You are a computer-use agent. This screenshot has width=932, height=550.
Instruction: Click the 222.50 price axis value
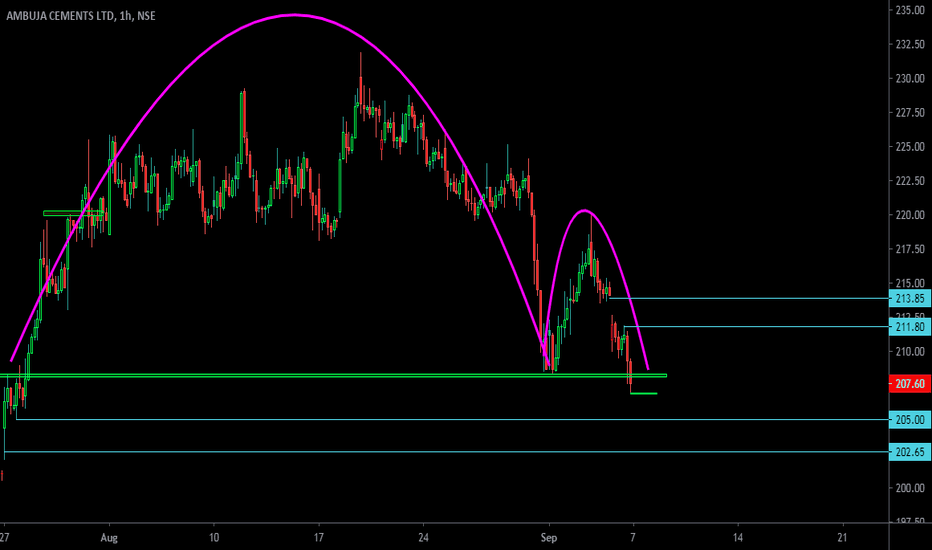[910, 181]
